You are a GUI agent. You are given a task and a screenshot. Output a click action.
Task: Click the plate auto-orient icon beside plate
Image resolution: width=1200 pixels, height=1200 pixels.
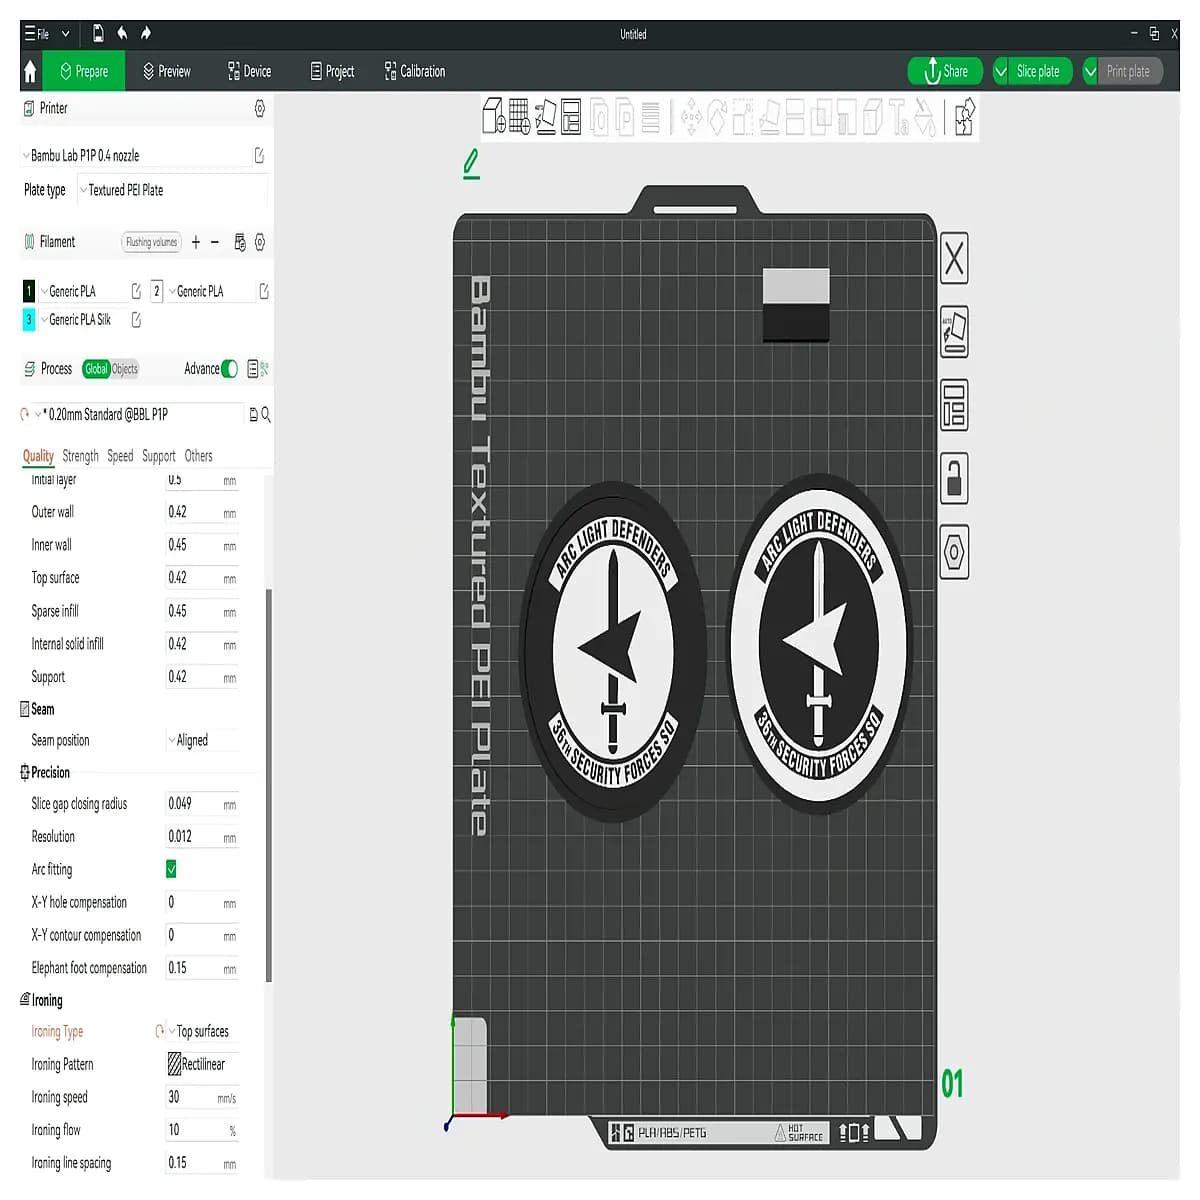click(x=954, y=332)
